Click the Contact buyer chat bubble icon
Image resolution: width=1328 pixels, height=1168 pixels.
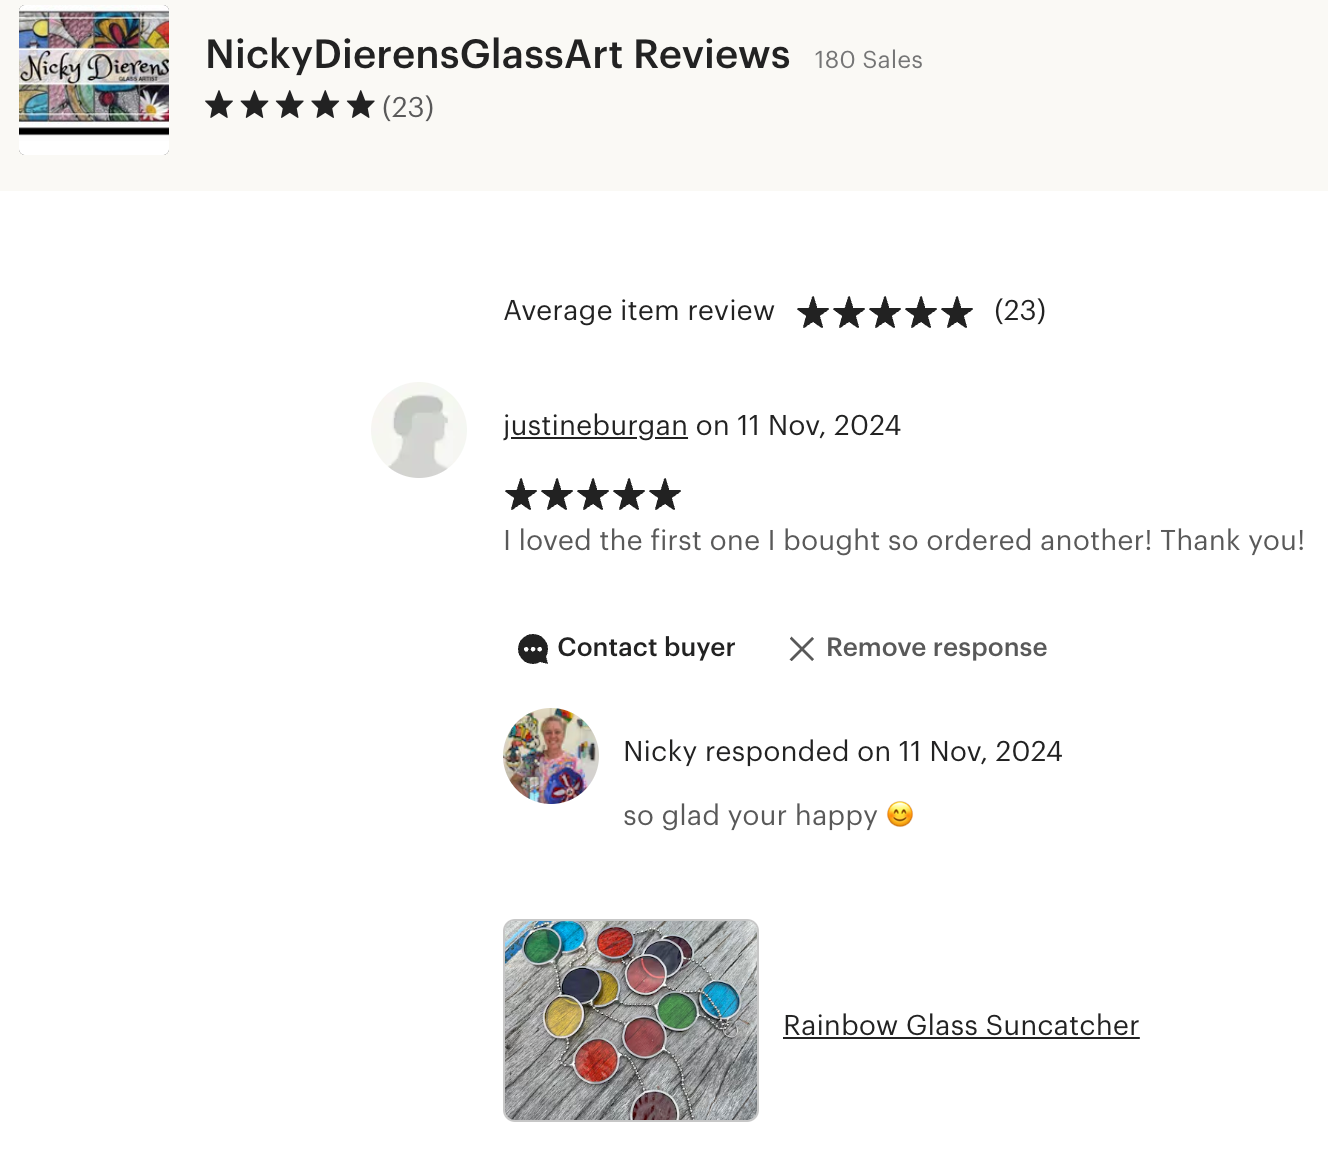(533, 649)
